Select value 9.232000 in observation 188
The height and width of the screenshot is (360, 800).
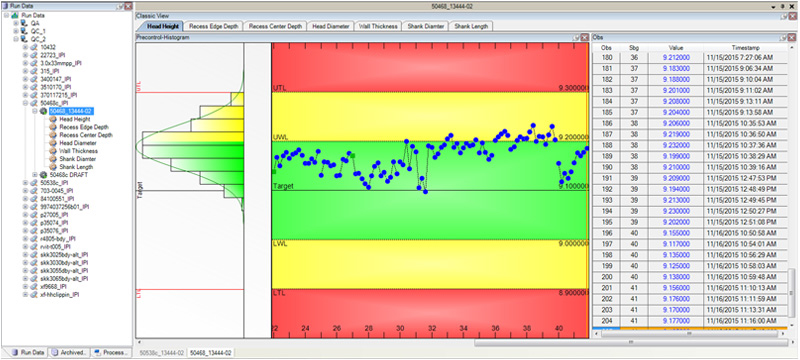tap(676, 145)
